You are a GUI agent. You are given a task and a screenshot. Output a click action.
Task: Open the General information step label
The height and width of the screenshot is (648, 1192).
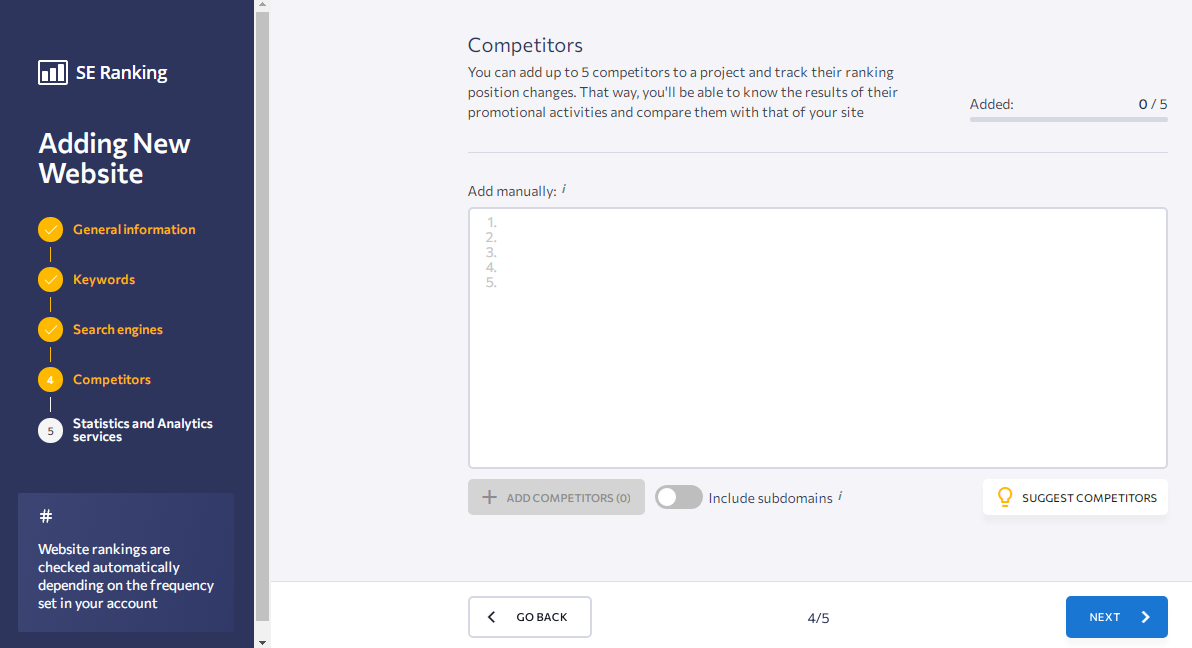(x=134, y=230)
